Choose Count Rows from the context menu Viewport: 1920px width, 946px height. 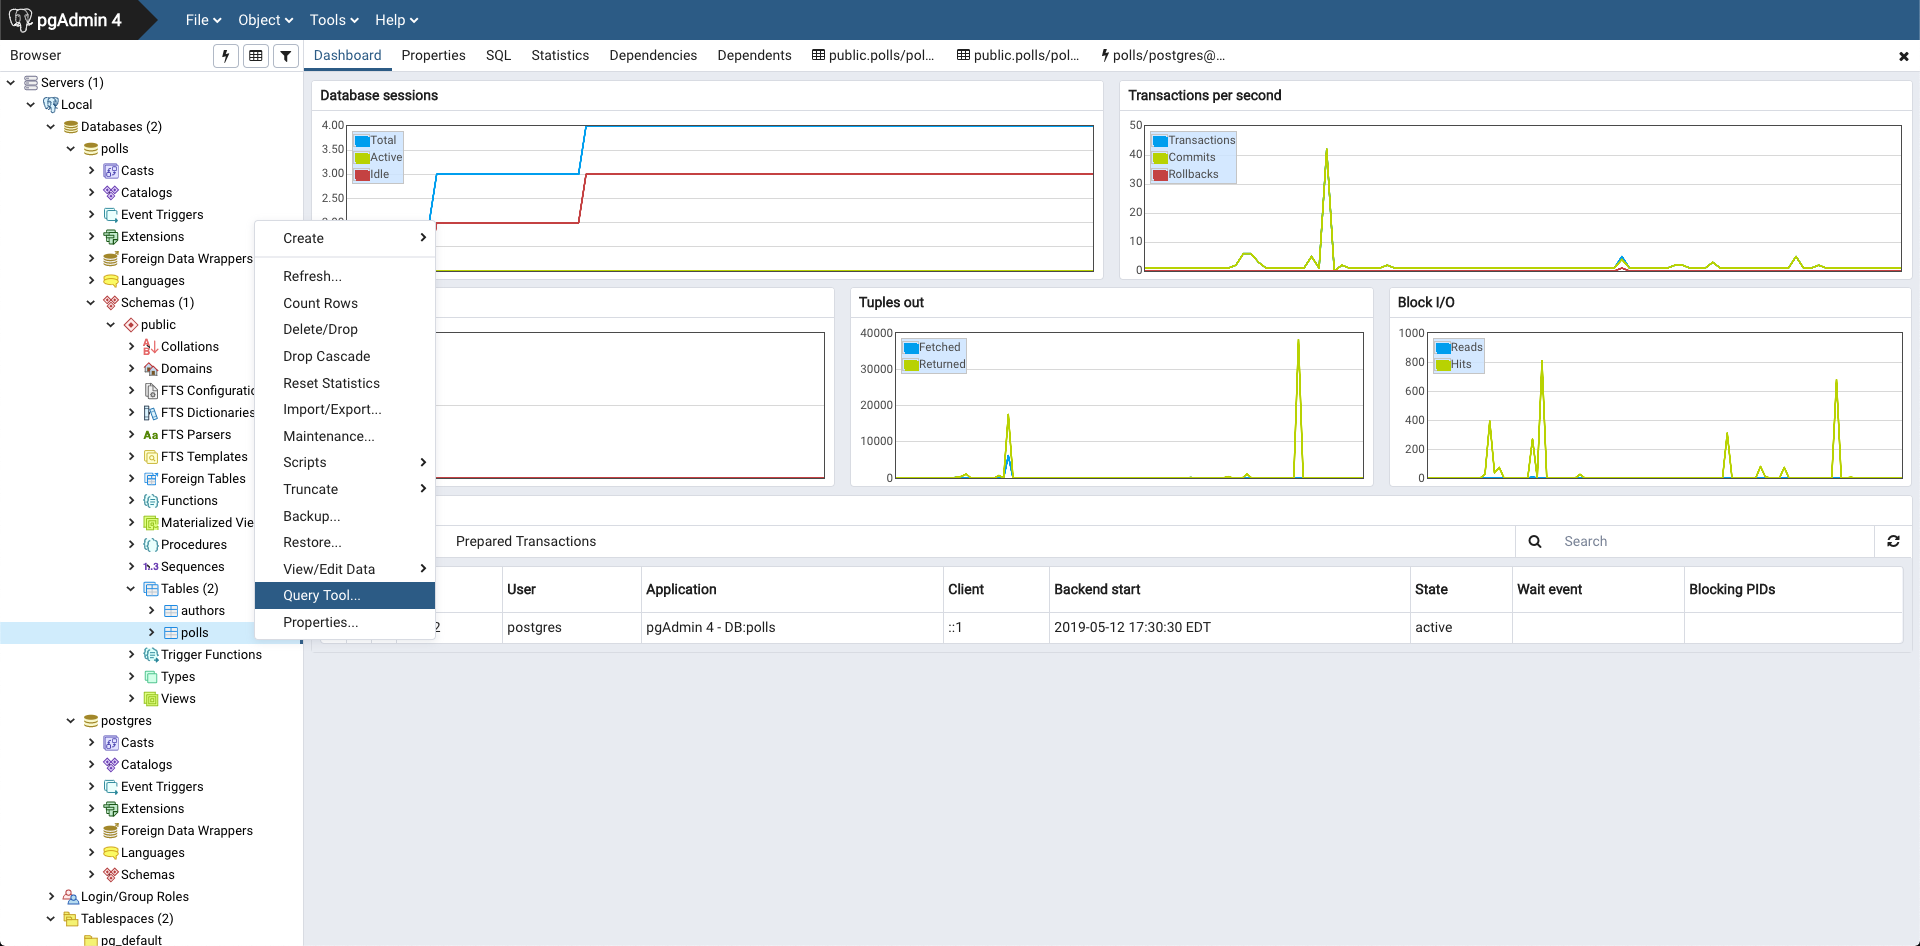[x=345, y=303]
